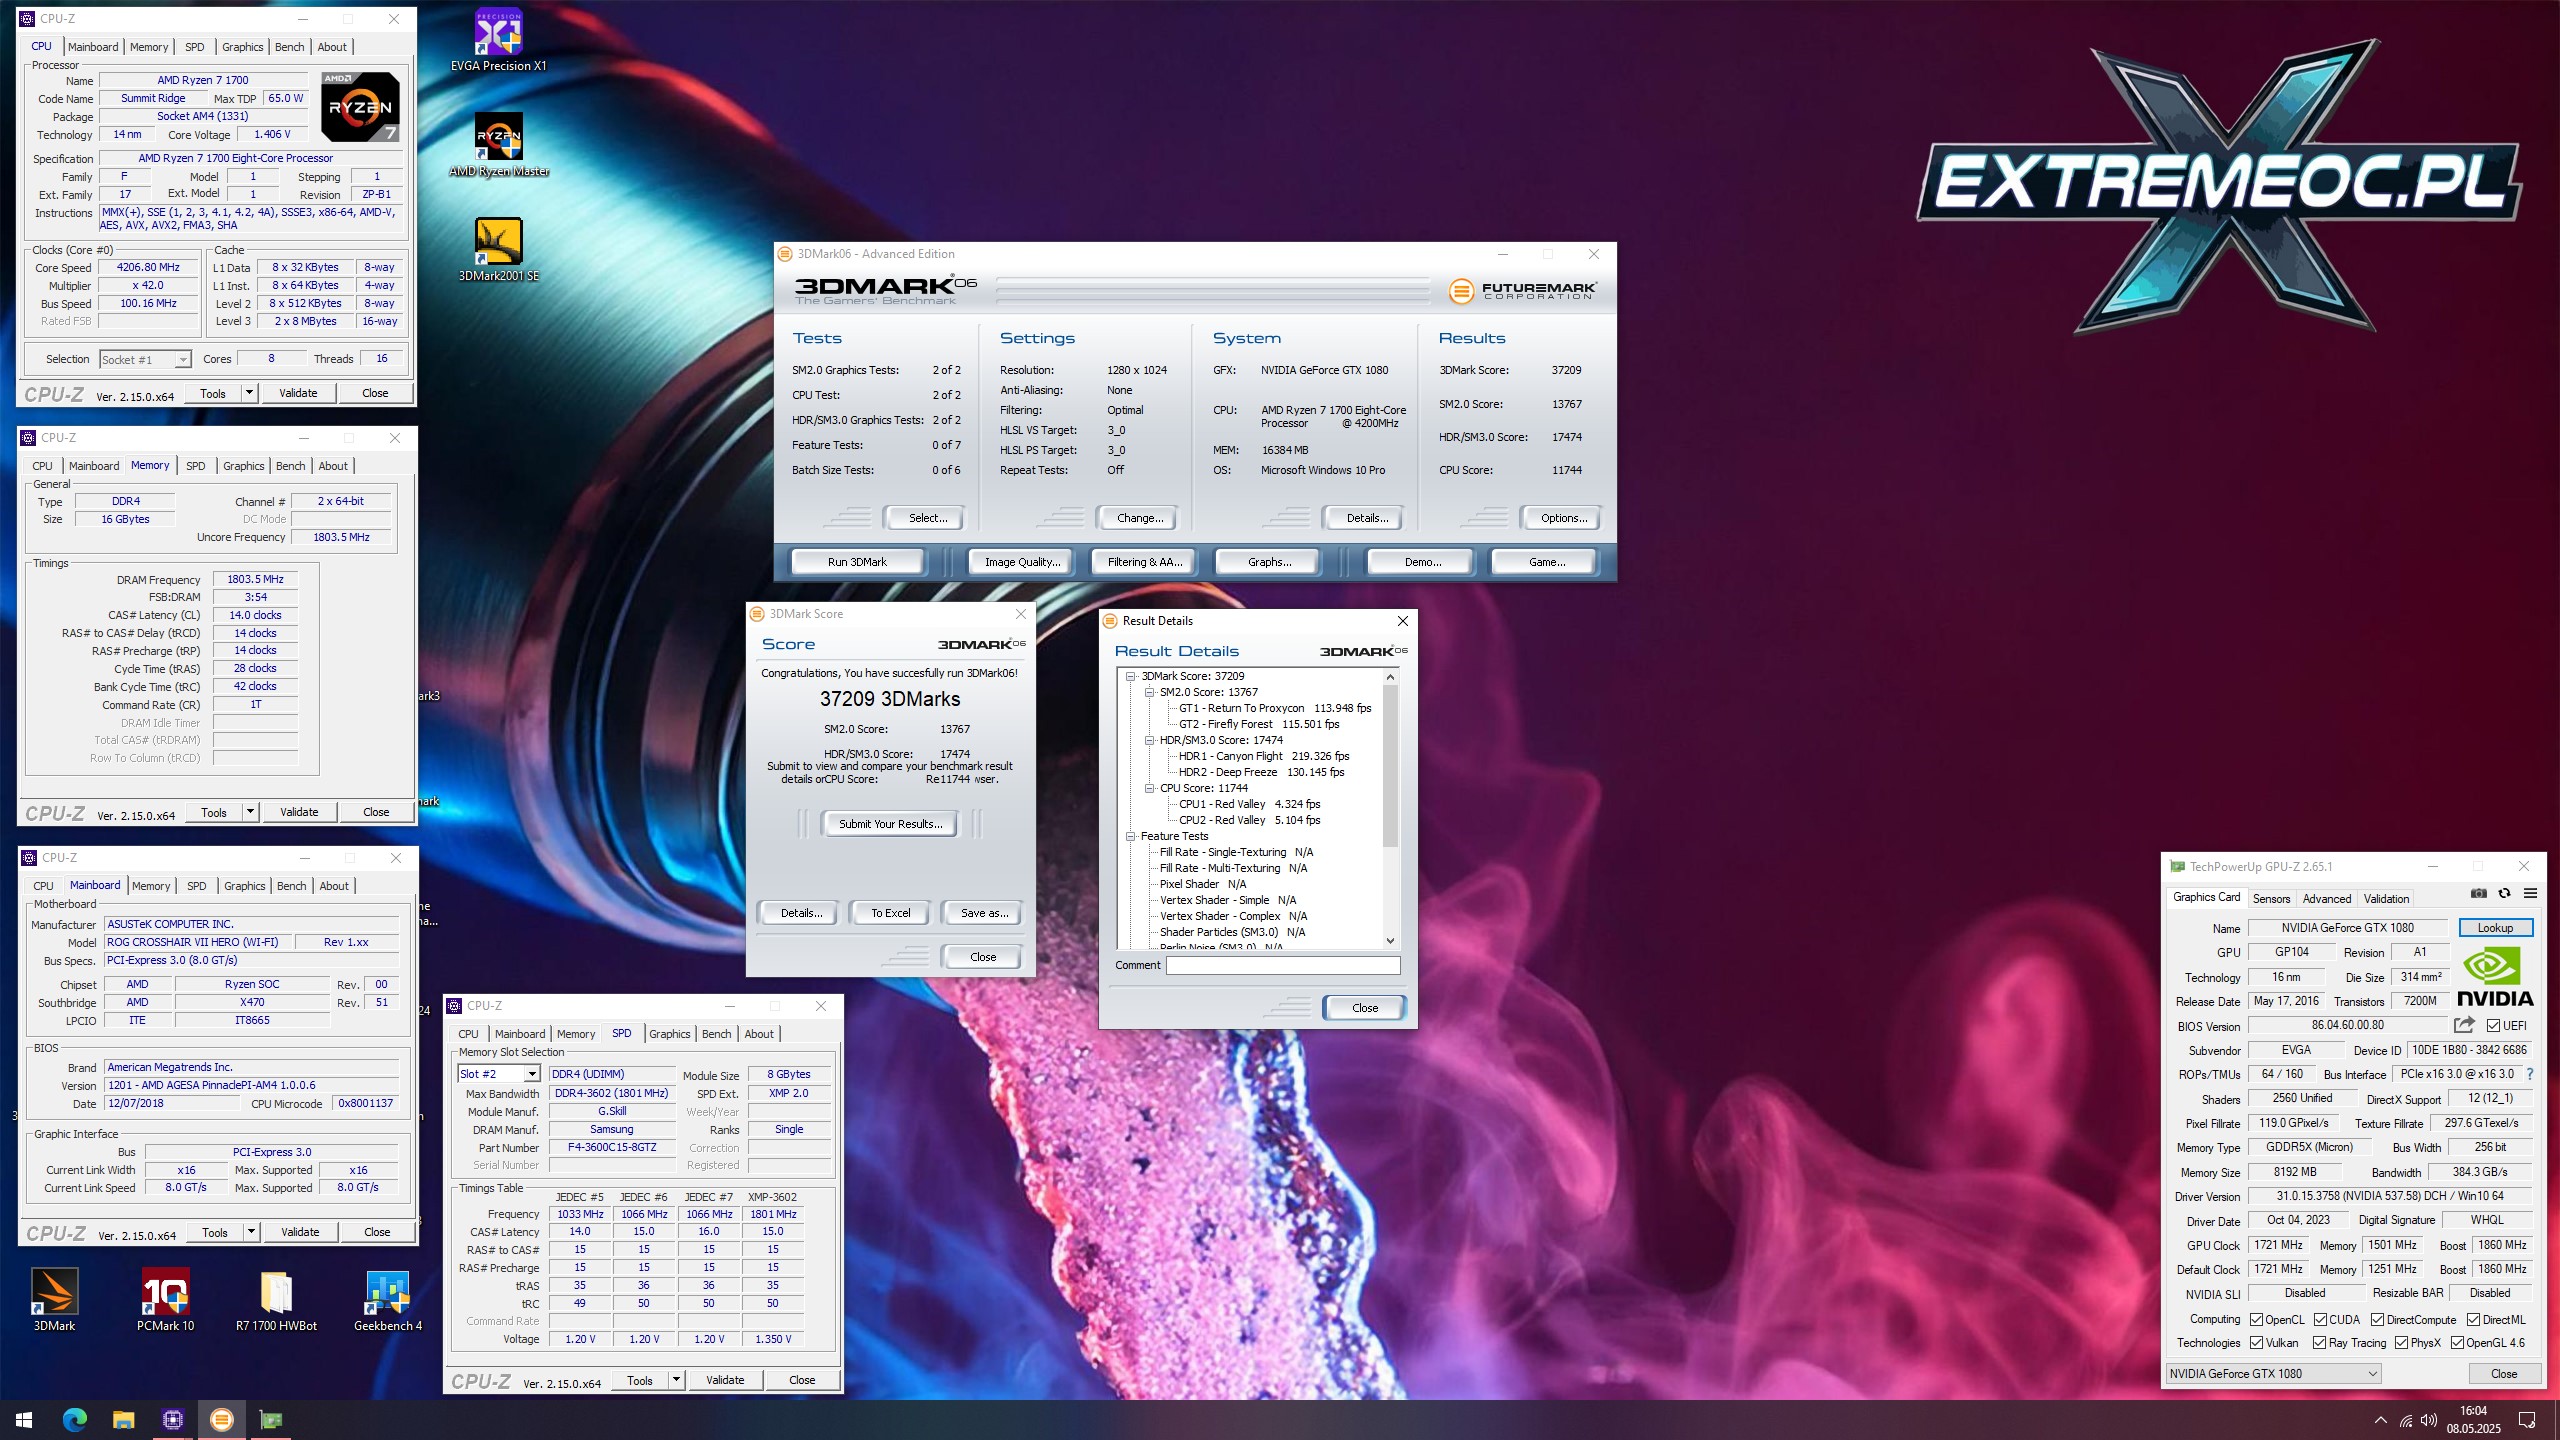The height and width of the screenshot is (1440, 2560).
Task: Click 'GT1 - Return To Proxycon 113.948 fps' row
Action: point(1274,708)
